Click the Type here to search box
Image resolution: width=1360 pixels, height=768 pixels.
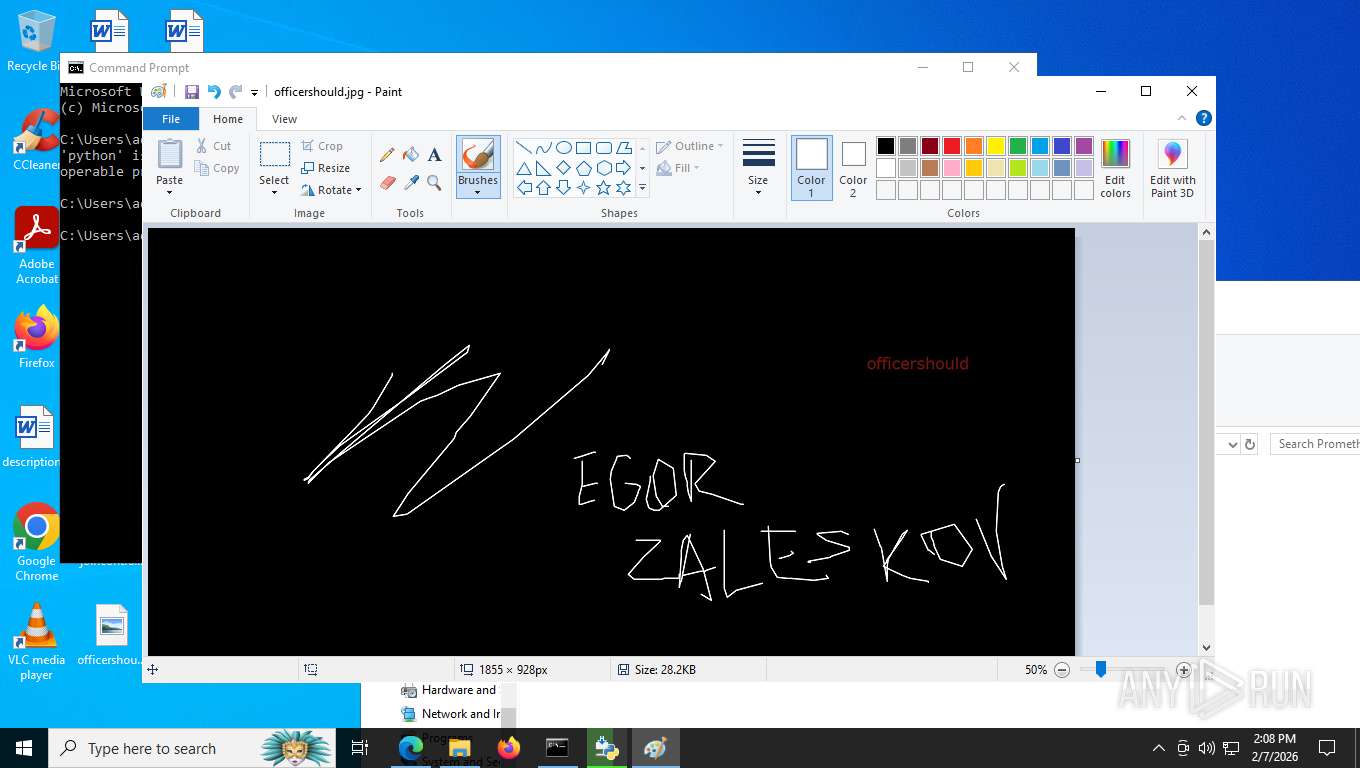193,748
